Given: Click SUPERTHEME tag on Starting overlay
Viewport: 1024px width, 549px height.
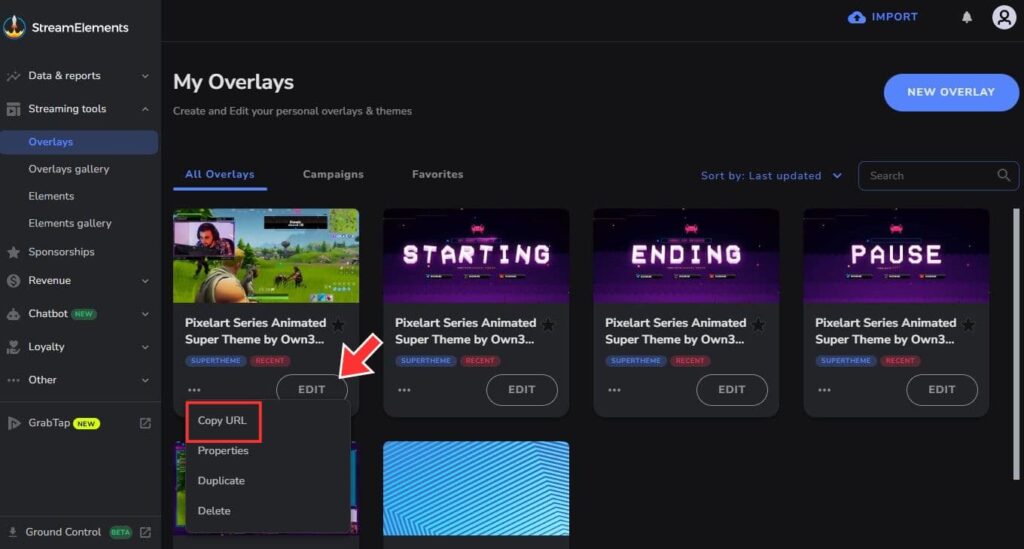Looking at the screenshot, I should pos(426,360).
